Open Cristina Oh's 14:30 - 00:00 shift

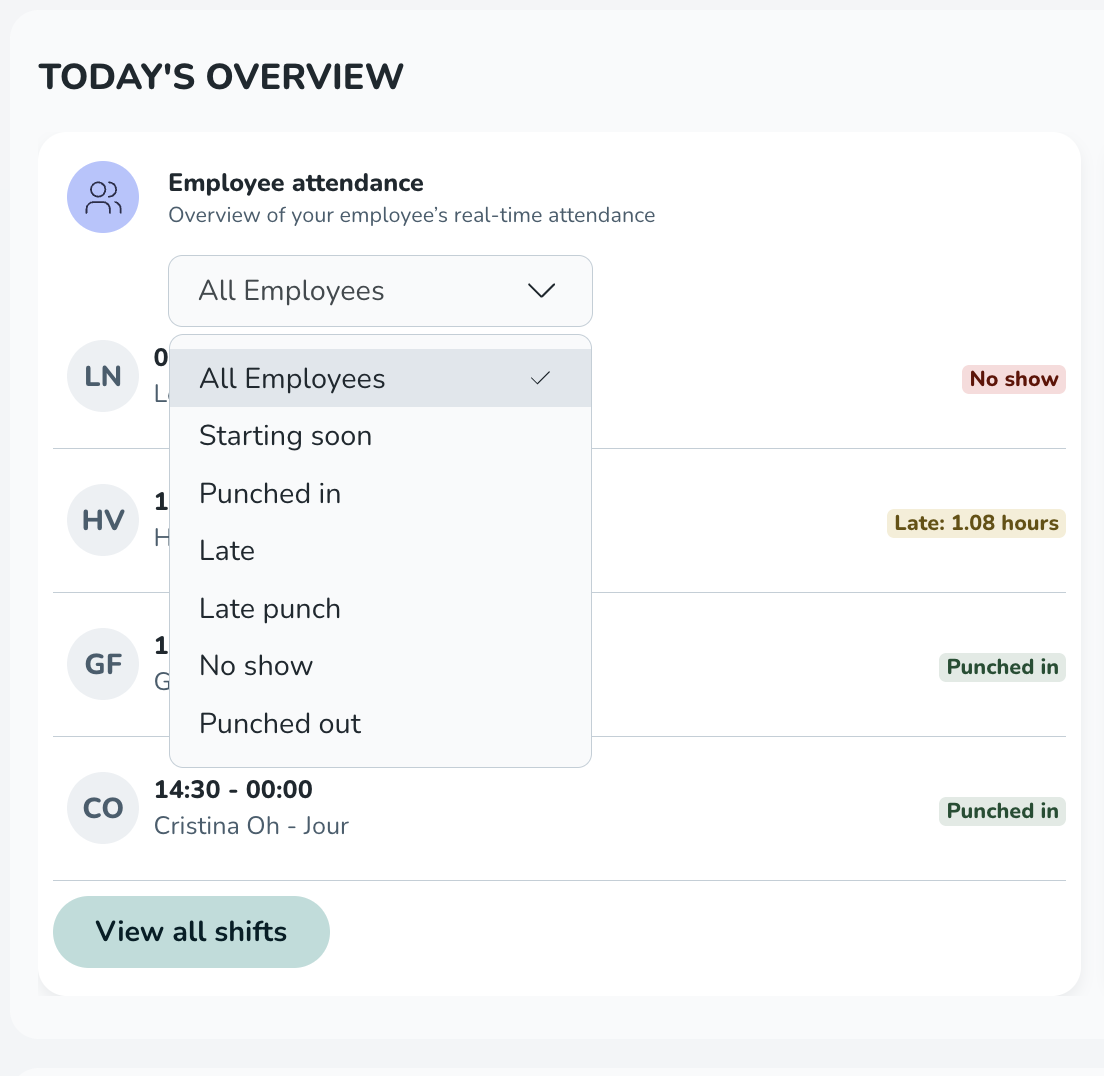[234, 790]
